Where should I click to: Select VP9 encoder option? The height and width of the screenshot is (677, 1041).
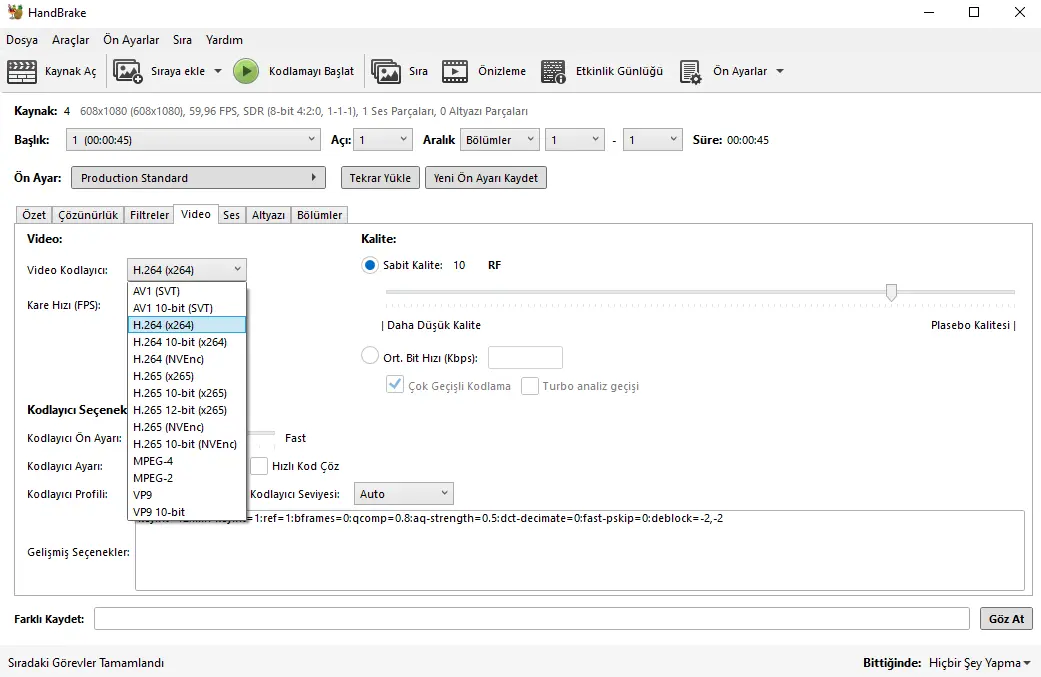click(x=187, y=495)
